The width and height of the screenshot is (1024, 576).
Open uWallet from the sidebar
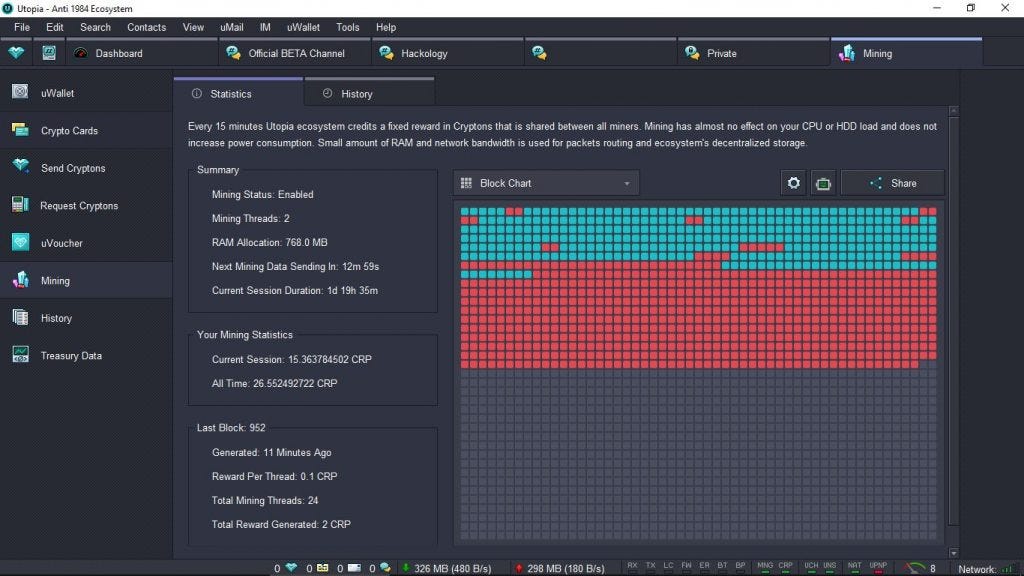pyautogui.click(x=86, y=93)
